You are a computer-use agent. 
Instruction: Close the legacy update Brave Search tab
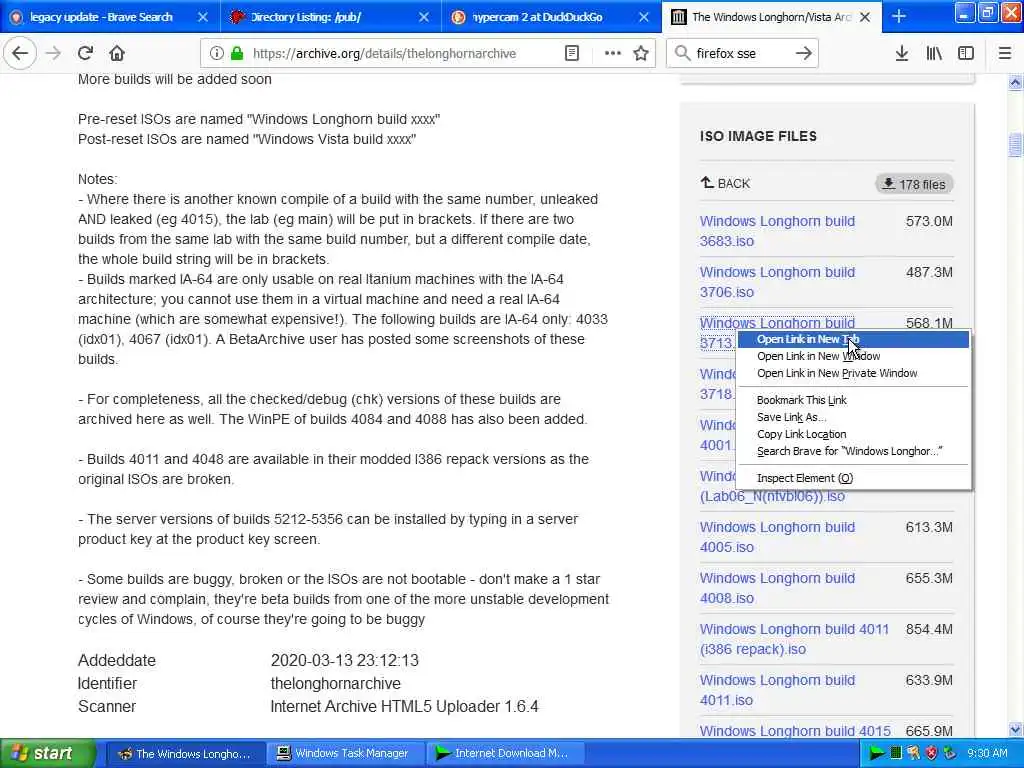click(203, 17)
